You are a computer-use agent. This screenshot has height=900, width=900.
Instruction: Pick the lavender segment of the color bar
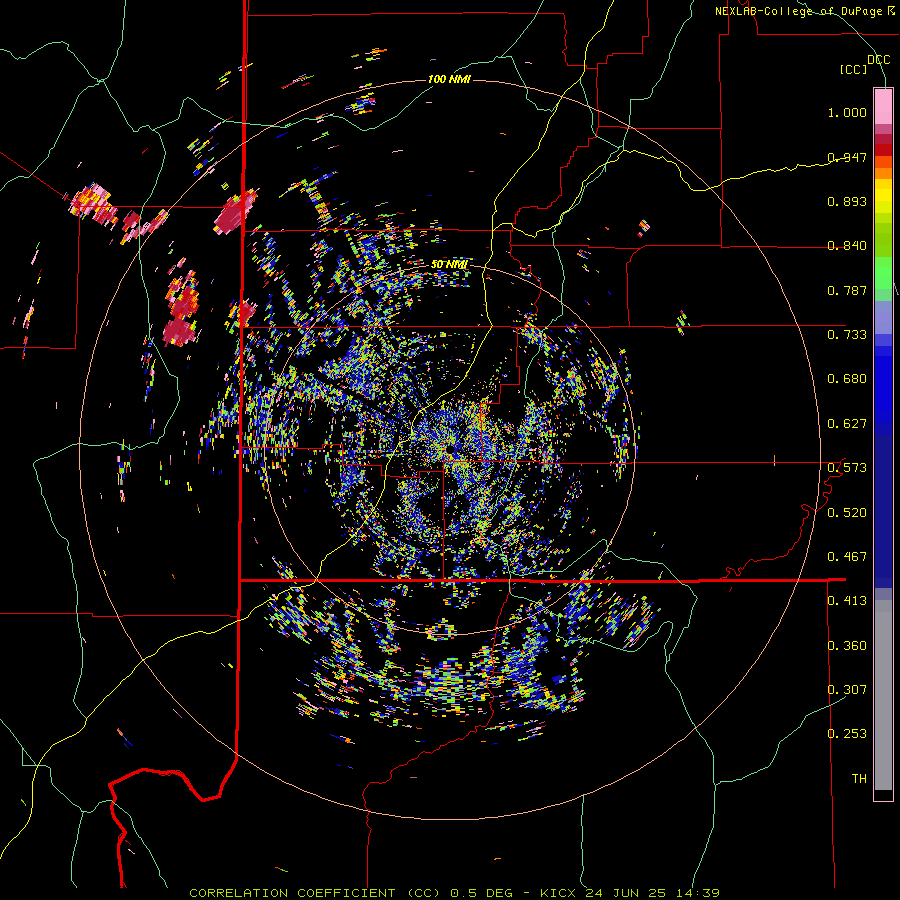tap(883, 318)
